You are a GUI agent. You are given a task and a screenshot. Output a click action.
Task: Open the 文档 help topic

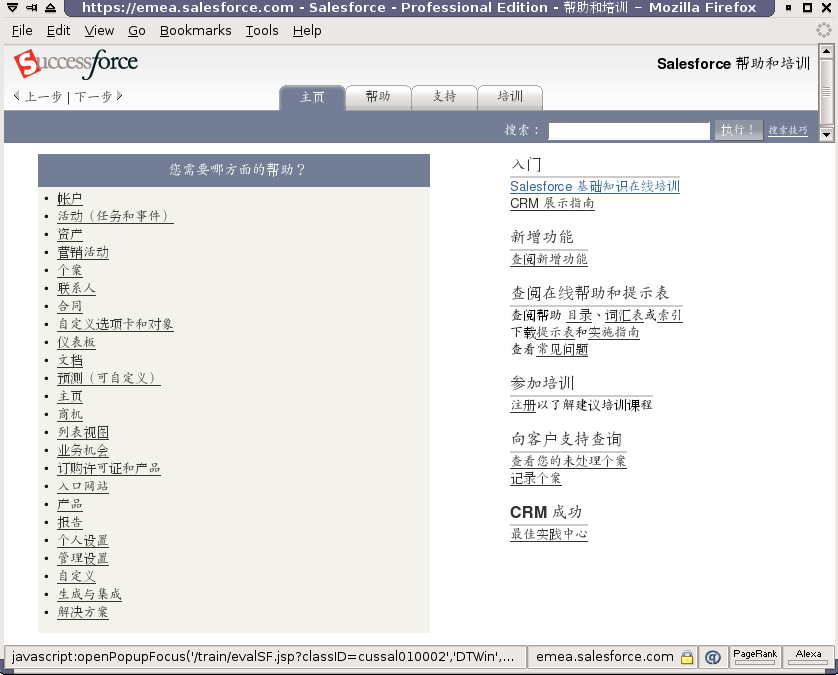click(70, 360)
